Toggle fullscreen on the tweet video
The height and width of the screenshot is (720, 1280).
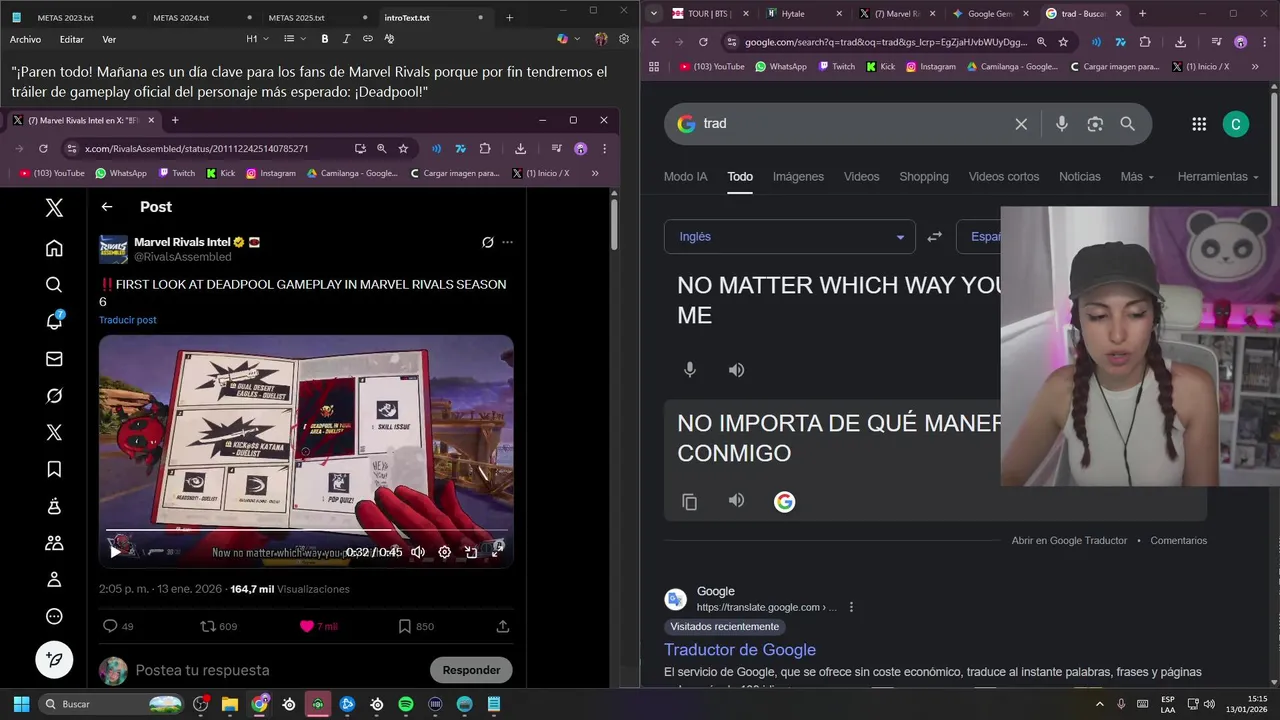[x=498, y=551]
